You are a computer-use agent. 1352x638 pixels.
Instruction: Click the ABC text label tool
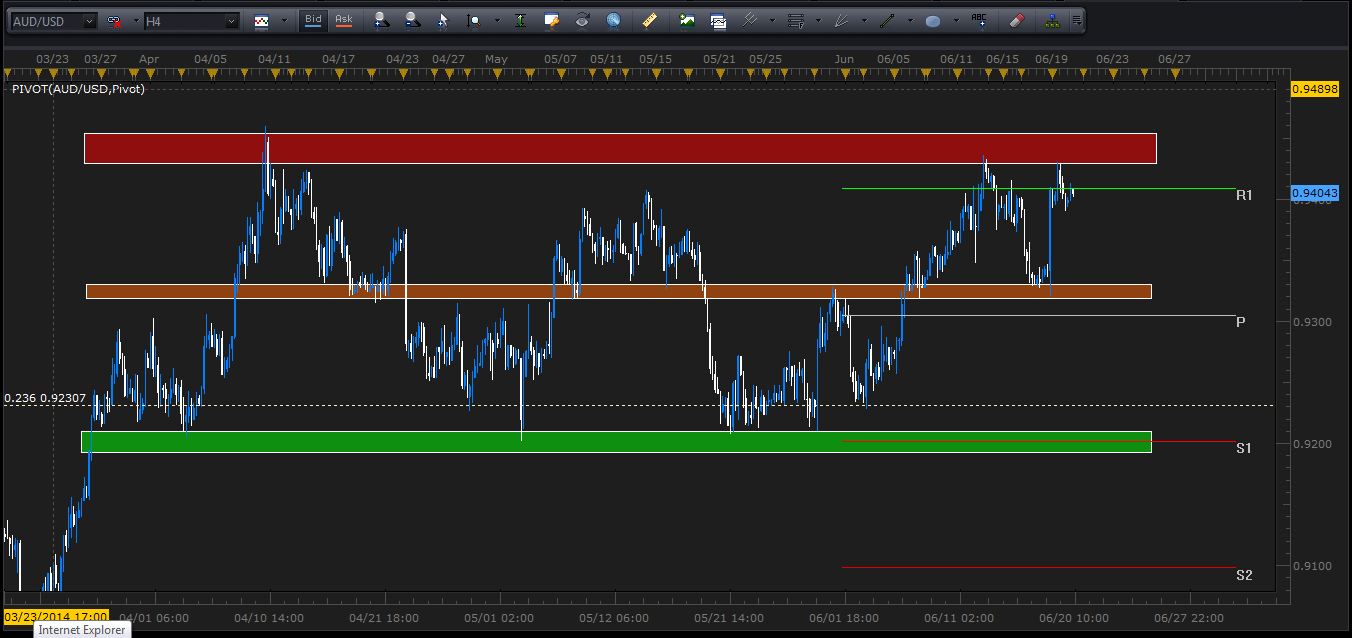click(979, 20)
